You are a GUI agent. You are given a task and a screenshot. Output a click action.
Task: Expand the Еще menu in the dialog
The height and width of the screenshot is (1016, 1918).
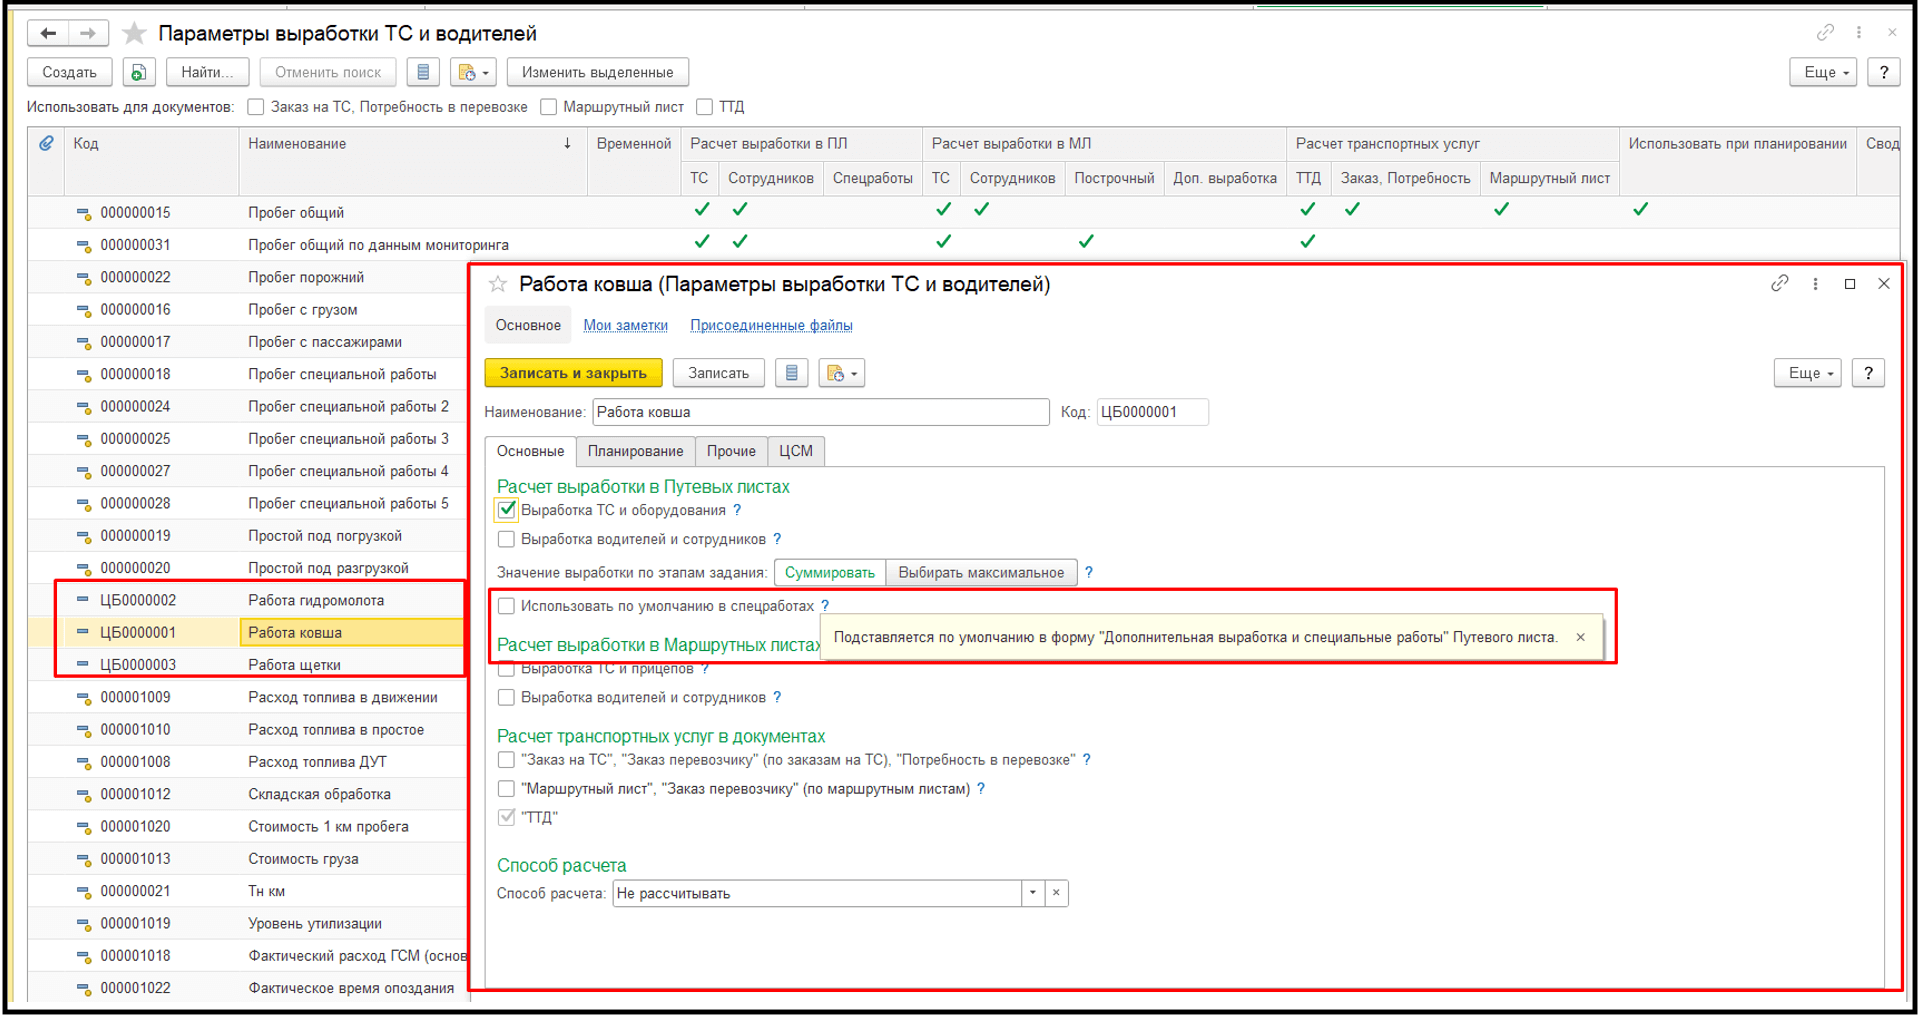click(1806, 373)
